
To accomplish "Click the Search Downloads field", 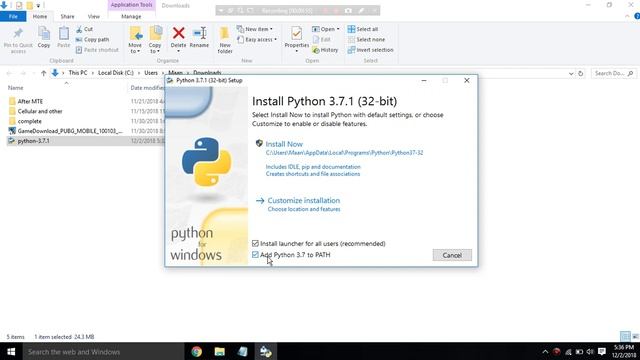I will pos(613,73).
